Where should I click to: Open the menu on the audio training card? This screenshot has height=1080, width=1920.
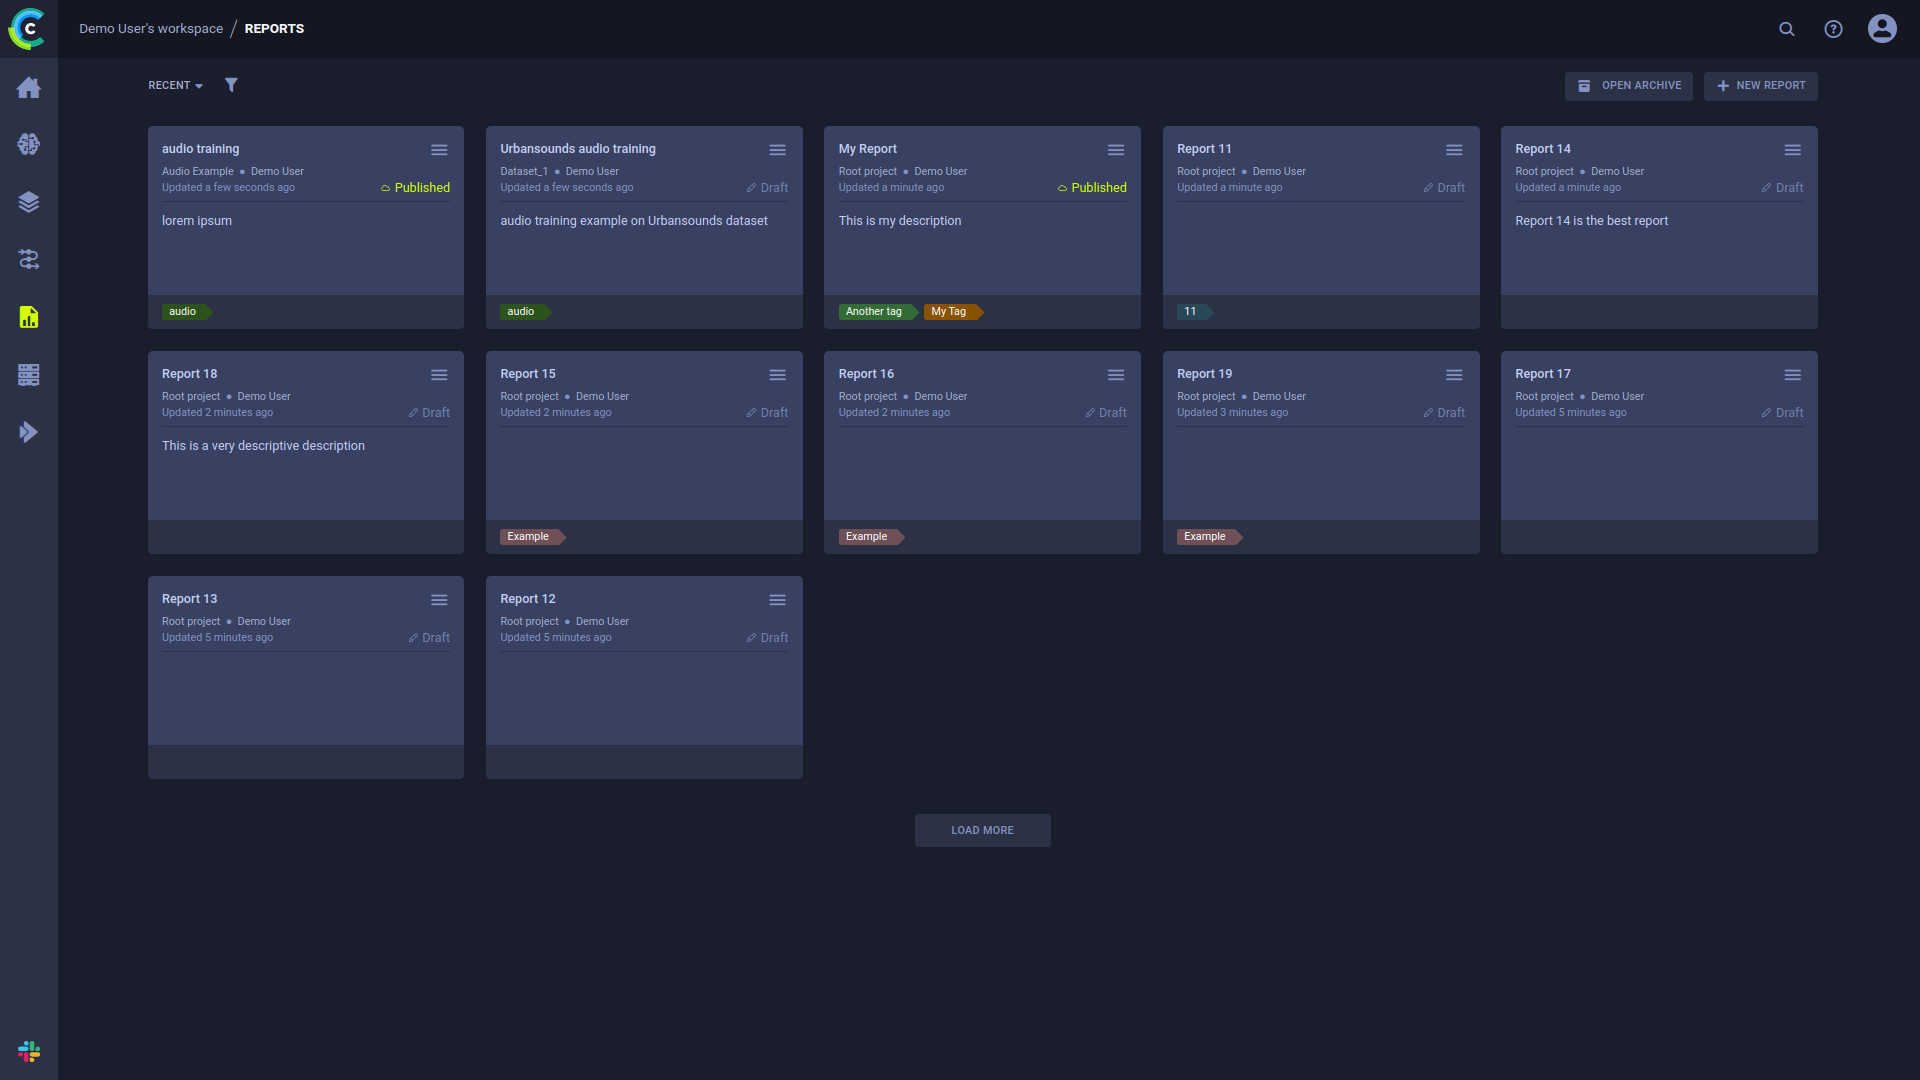439,149
